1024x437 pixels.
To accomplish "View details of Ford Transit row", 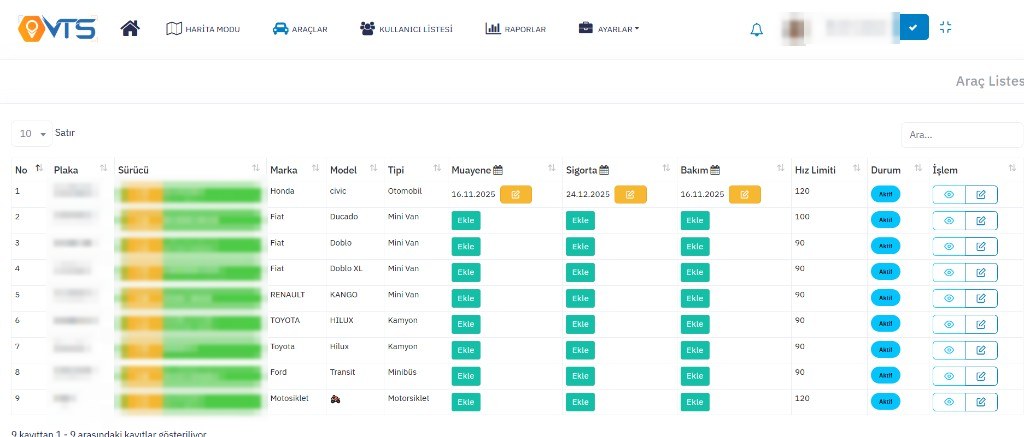I will (x=949, y=376).
